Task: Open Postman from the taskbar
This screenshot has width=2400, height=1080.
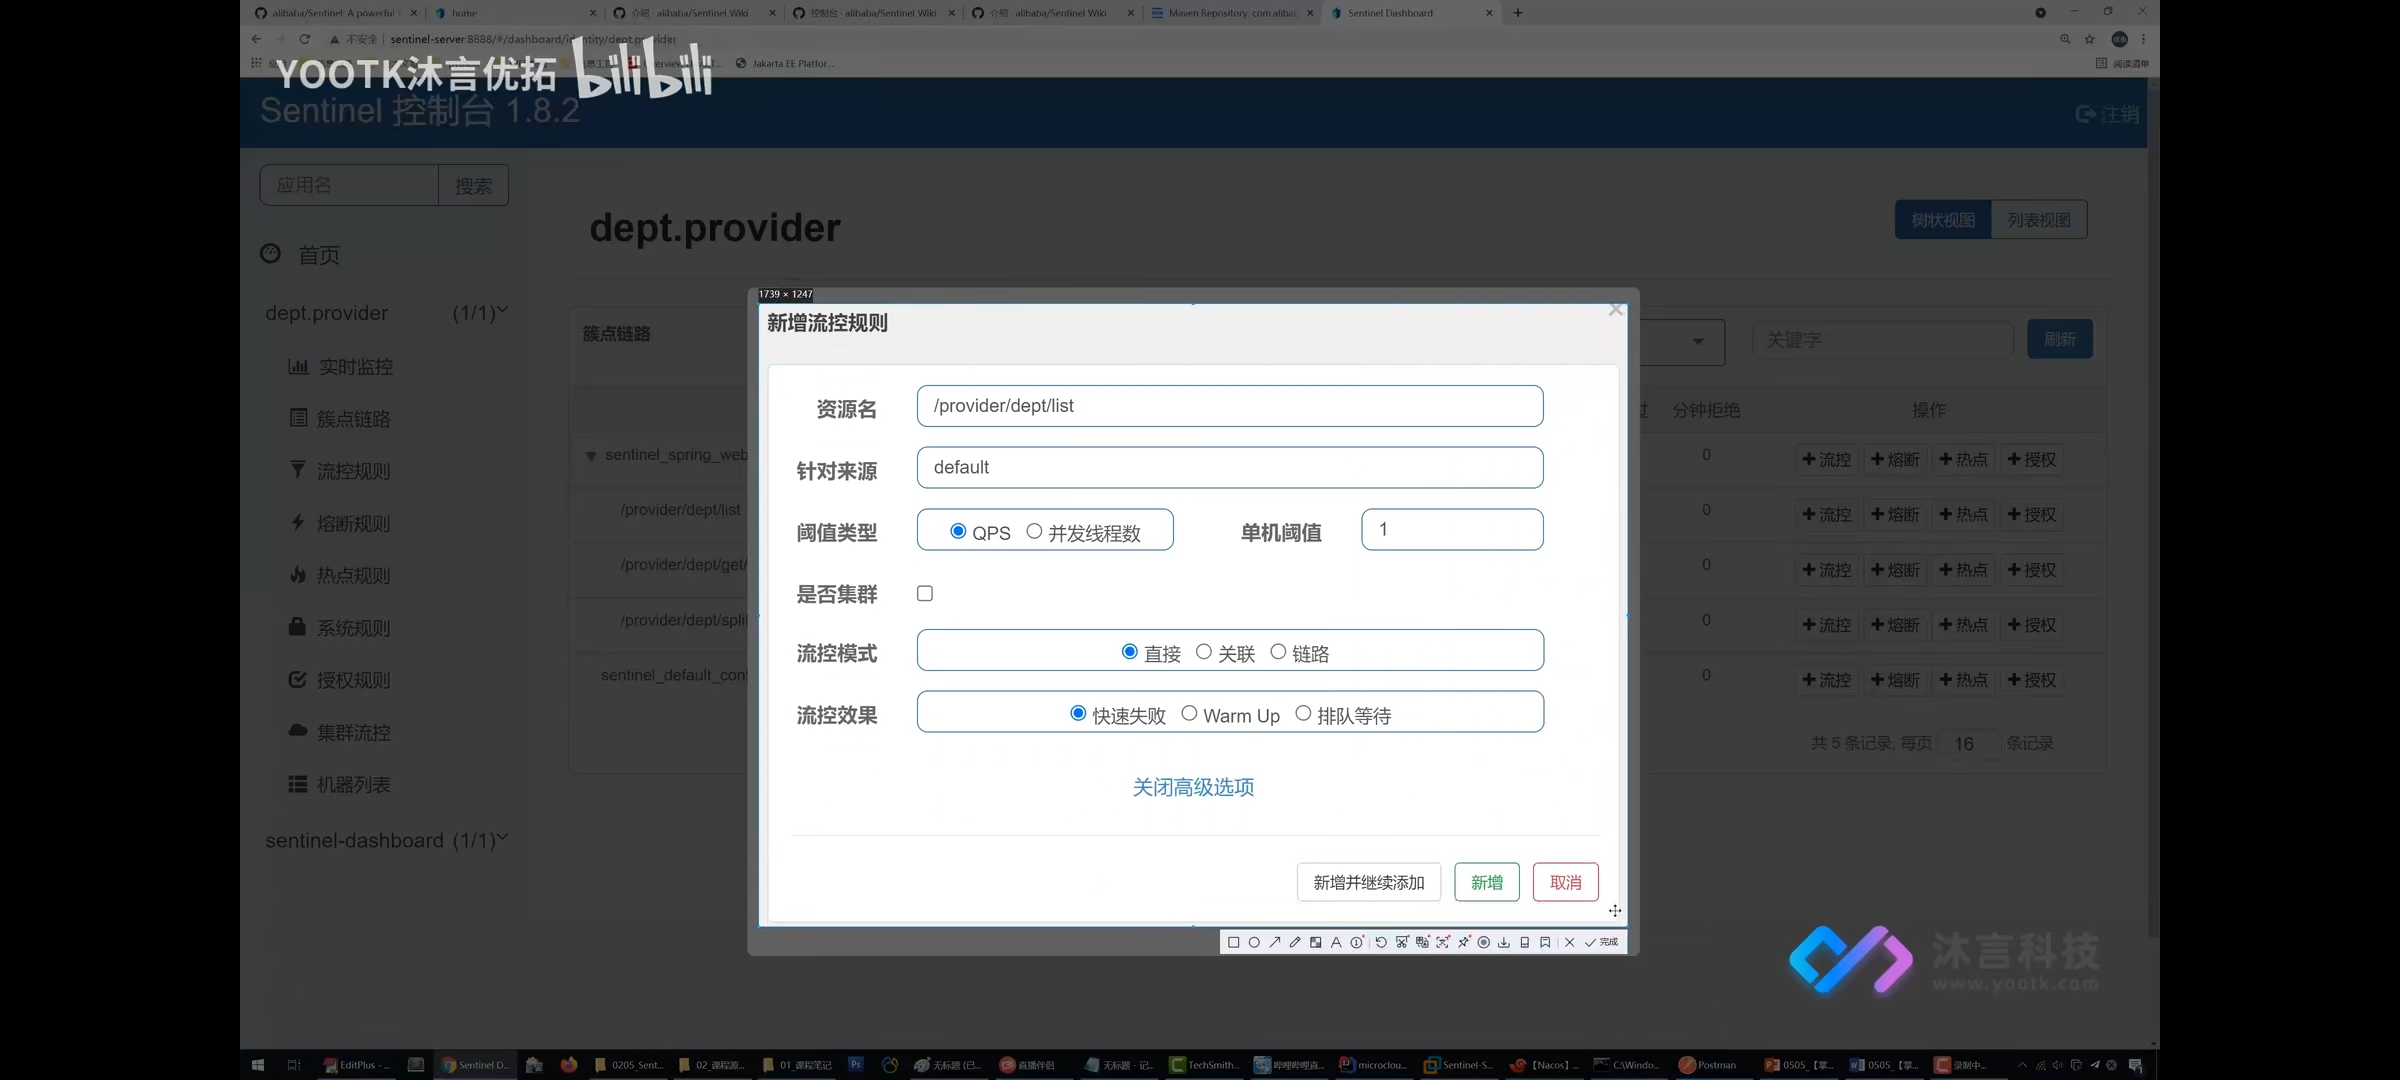Action: (1708, 1065)
